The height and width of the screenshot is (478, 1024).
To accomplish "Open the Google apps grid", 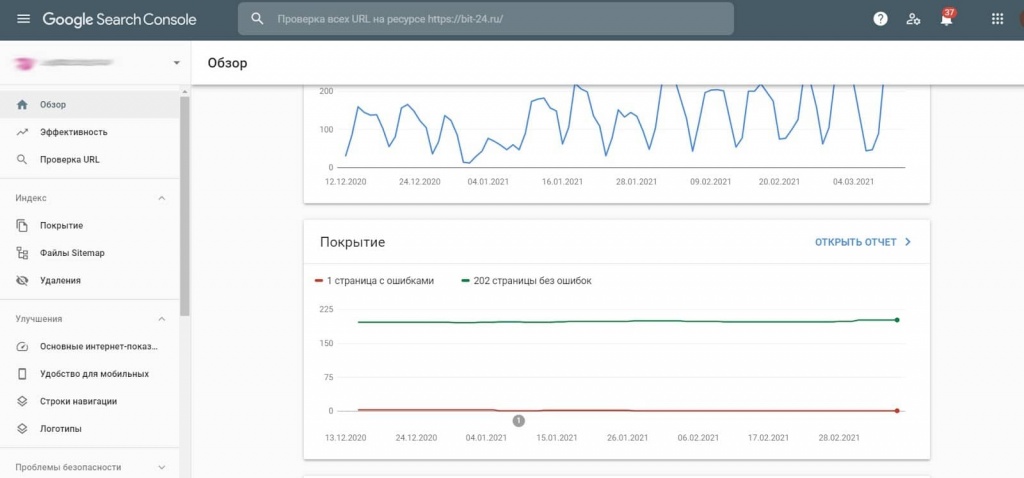I will point(997,19).
